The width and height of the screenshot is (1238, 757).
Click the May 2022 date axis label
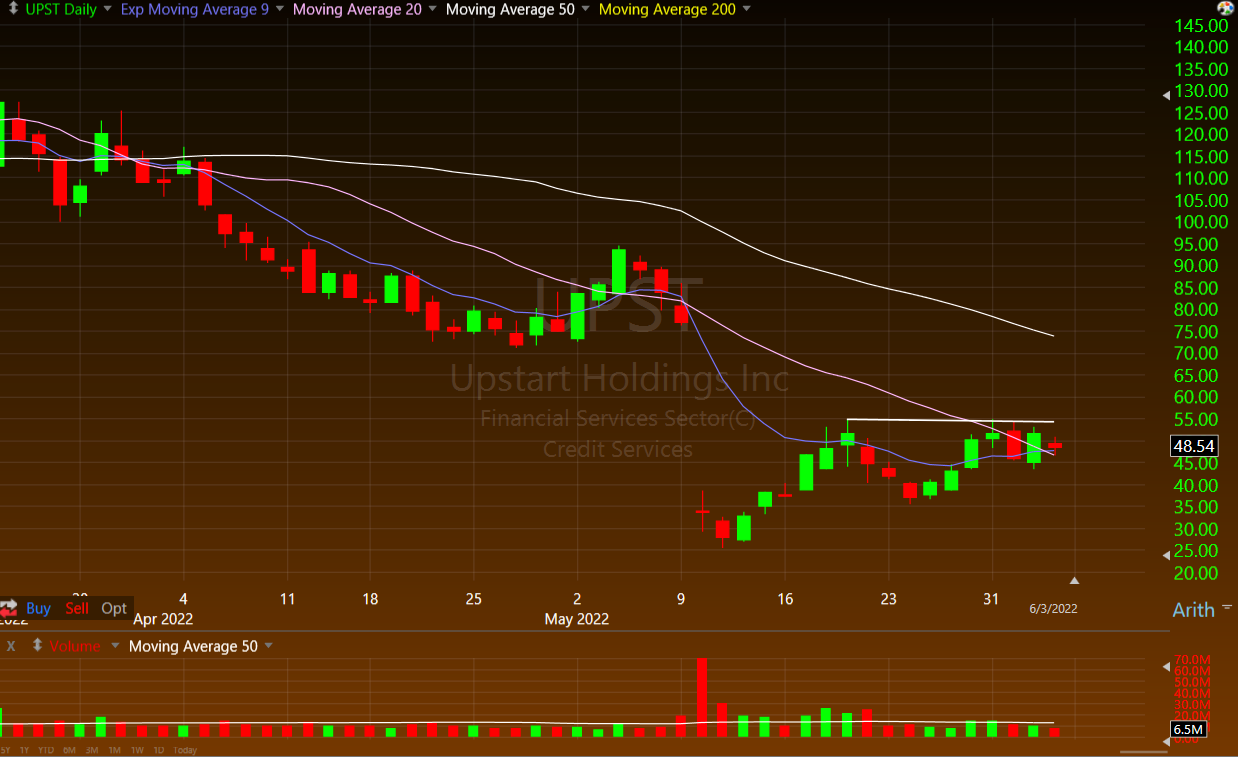pos(577,619)
